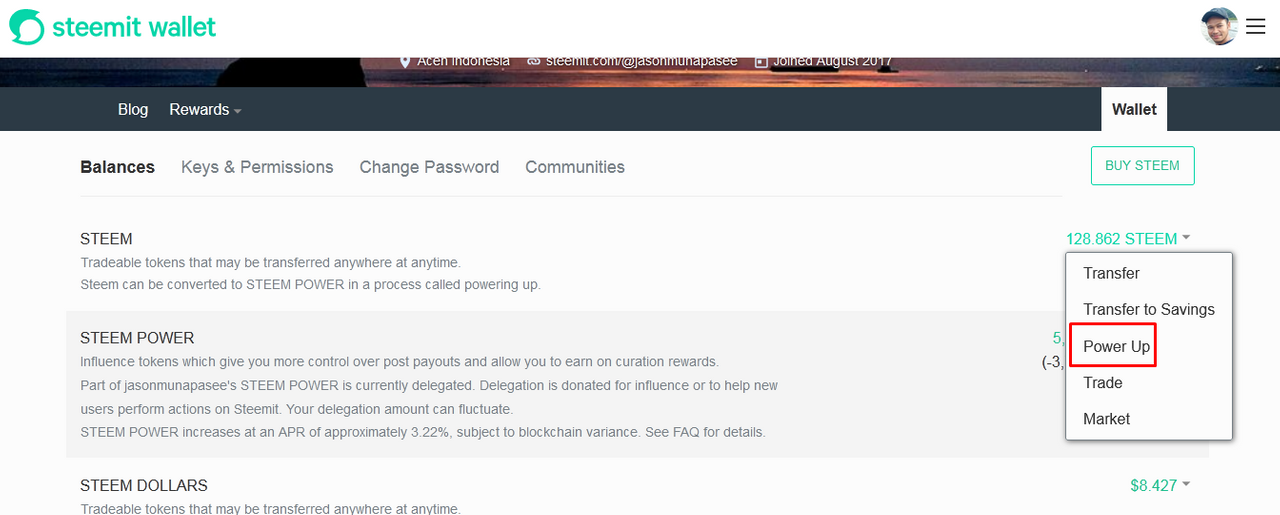Go to the Blog page

pos(133,110)
